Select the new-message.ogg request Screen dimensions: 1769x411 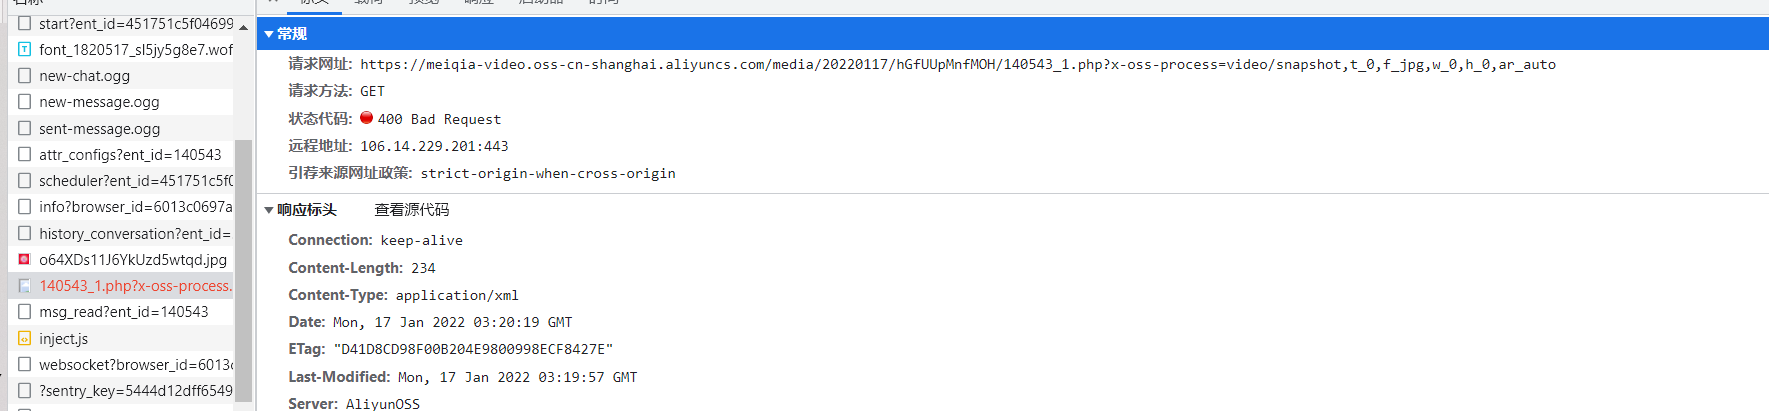point(99,102)
